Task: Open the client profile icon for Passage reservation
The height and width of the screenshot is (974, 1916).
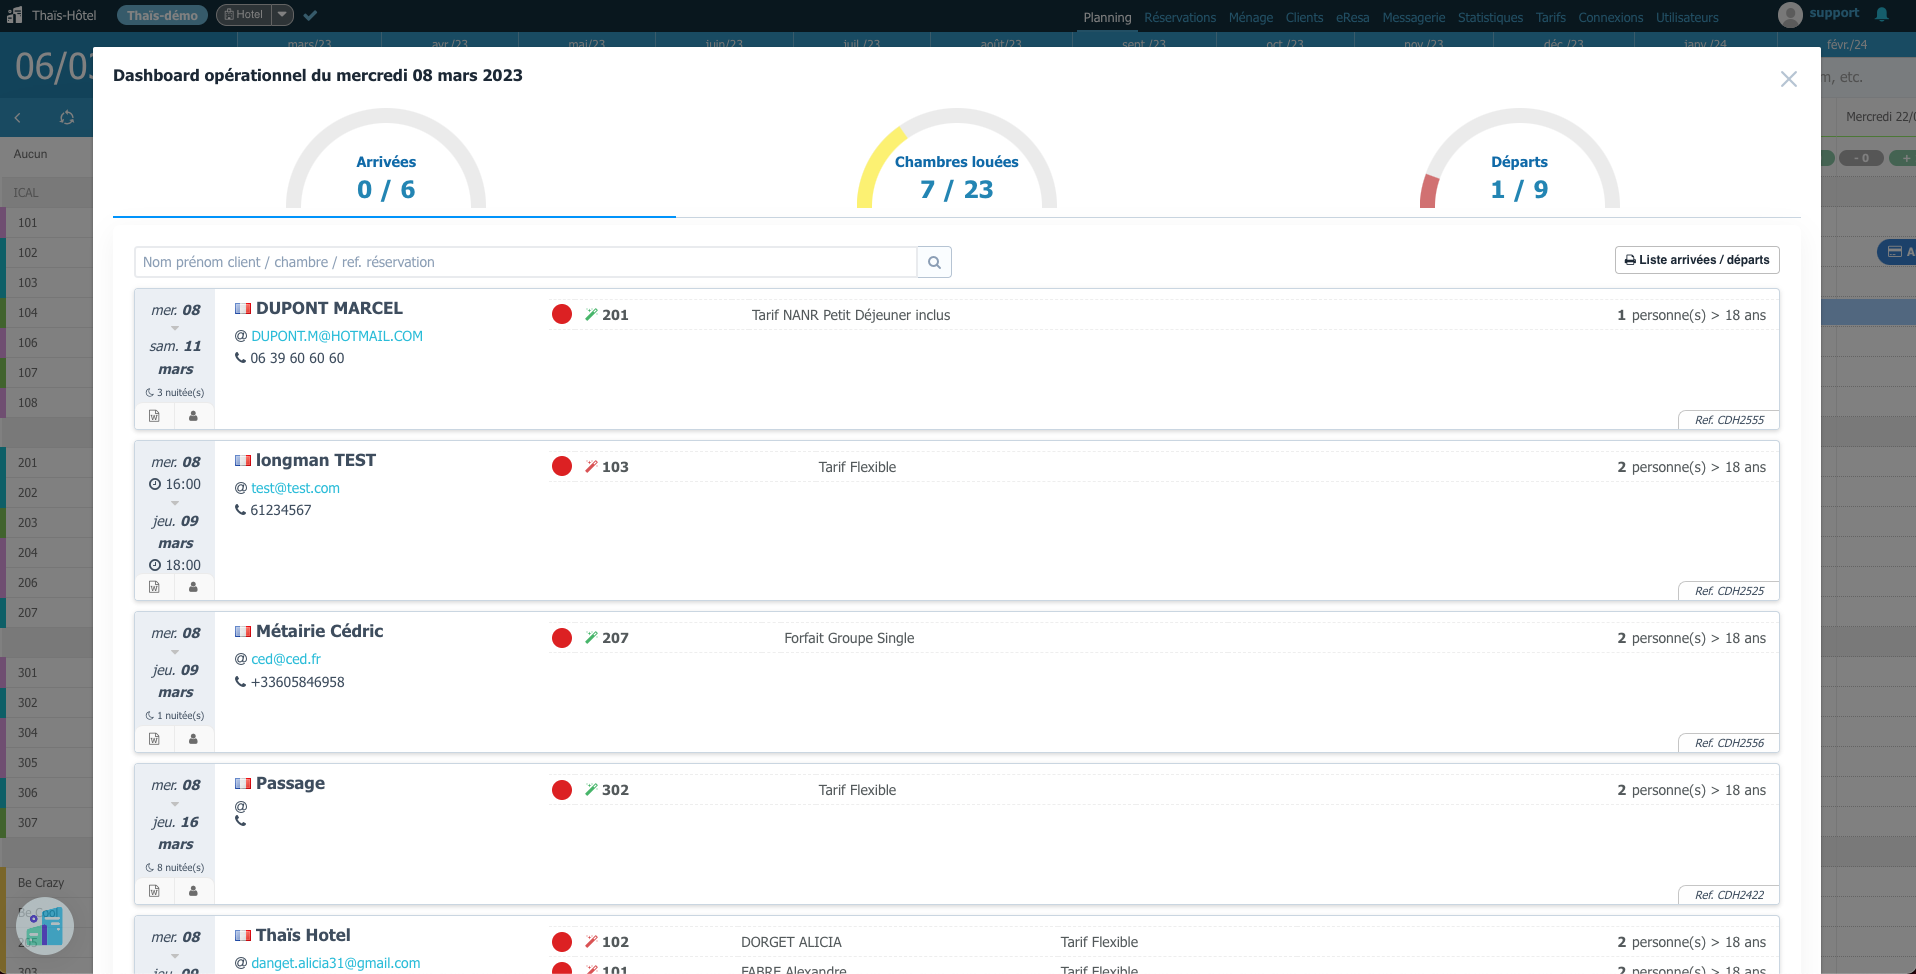Action: pyautogui.click(x=193, y=891)
